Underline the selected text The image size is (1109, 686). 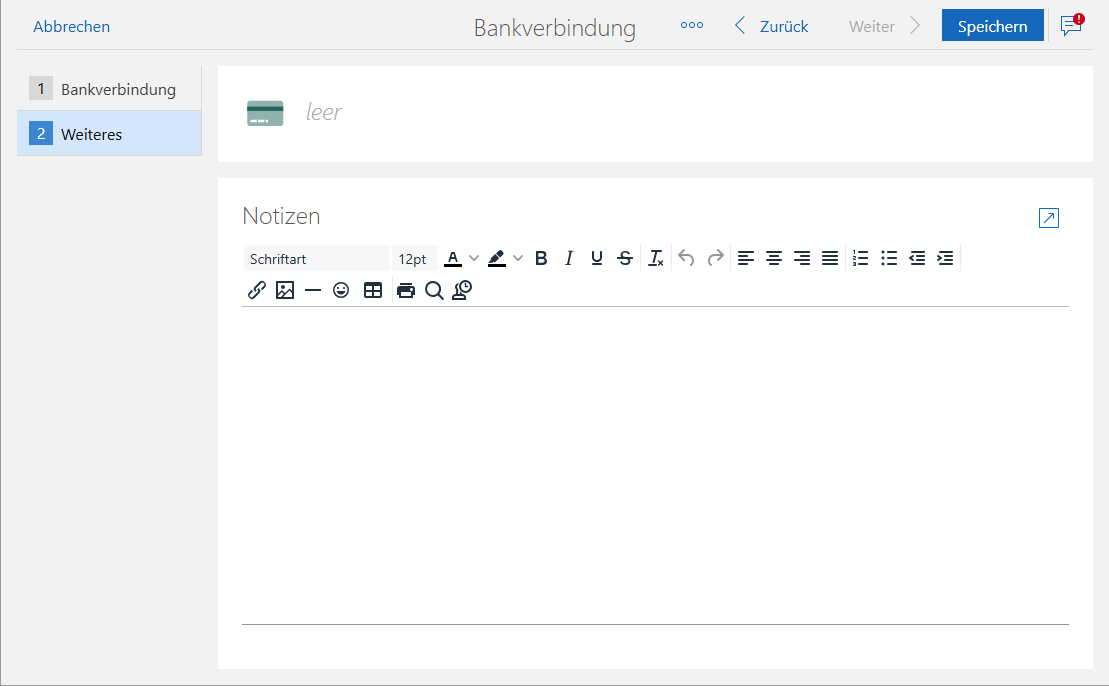click(x=596, y=258)
